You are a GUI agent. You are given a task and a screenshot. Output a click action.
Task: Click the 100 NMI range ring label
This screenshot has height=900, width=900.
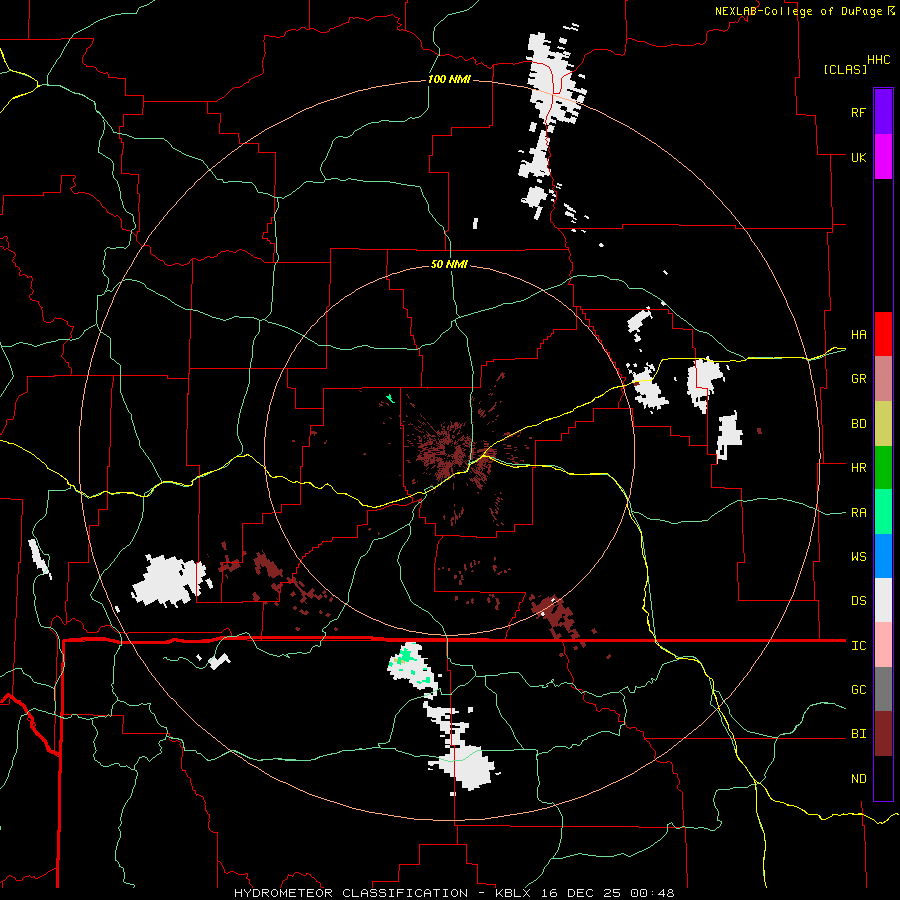coord(449,79)
